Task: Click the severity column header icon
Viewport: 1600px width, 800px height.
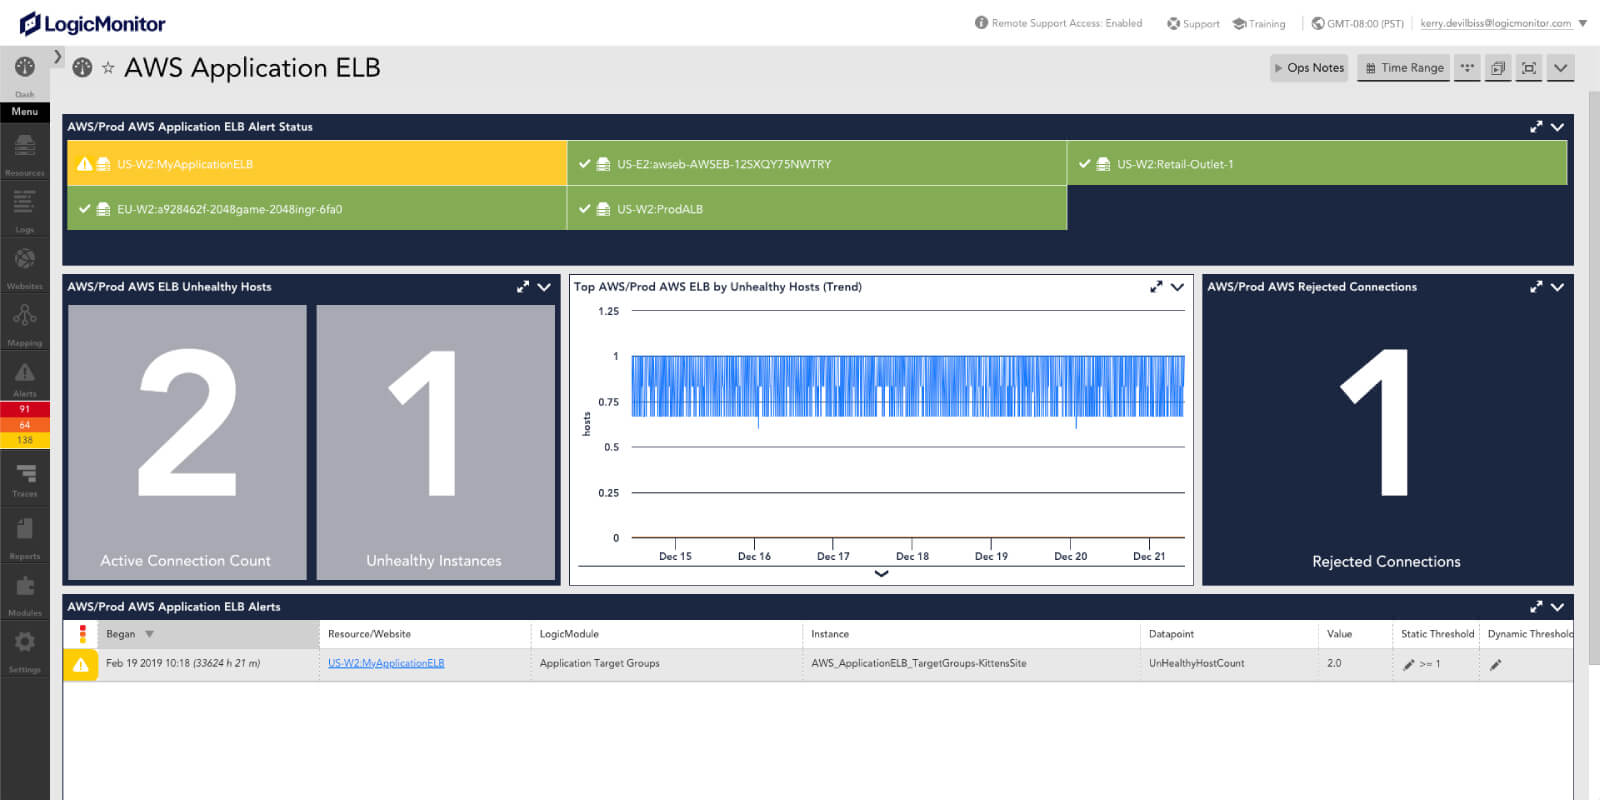Action: click(82, 634)
